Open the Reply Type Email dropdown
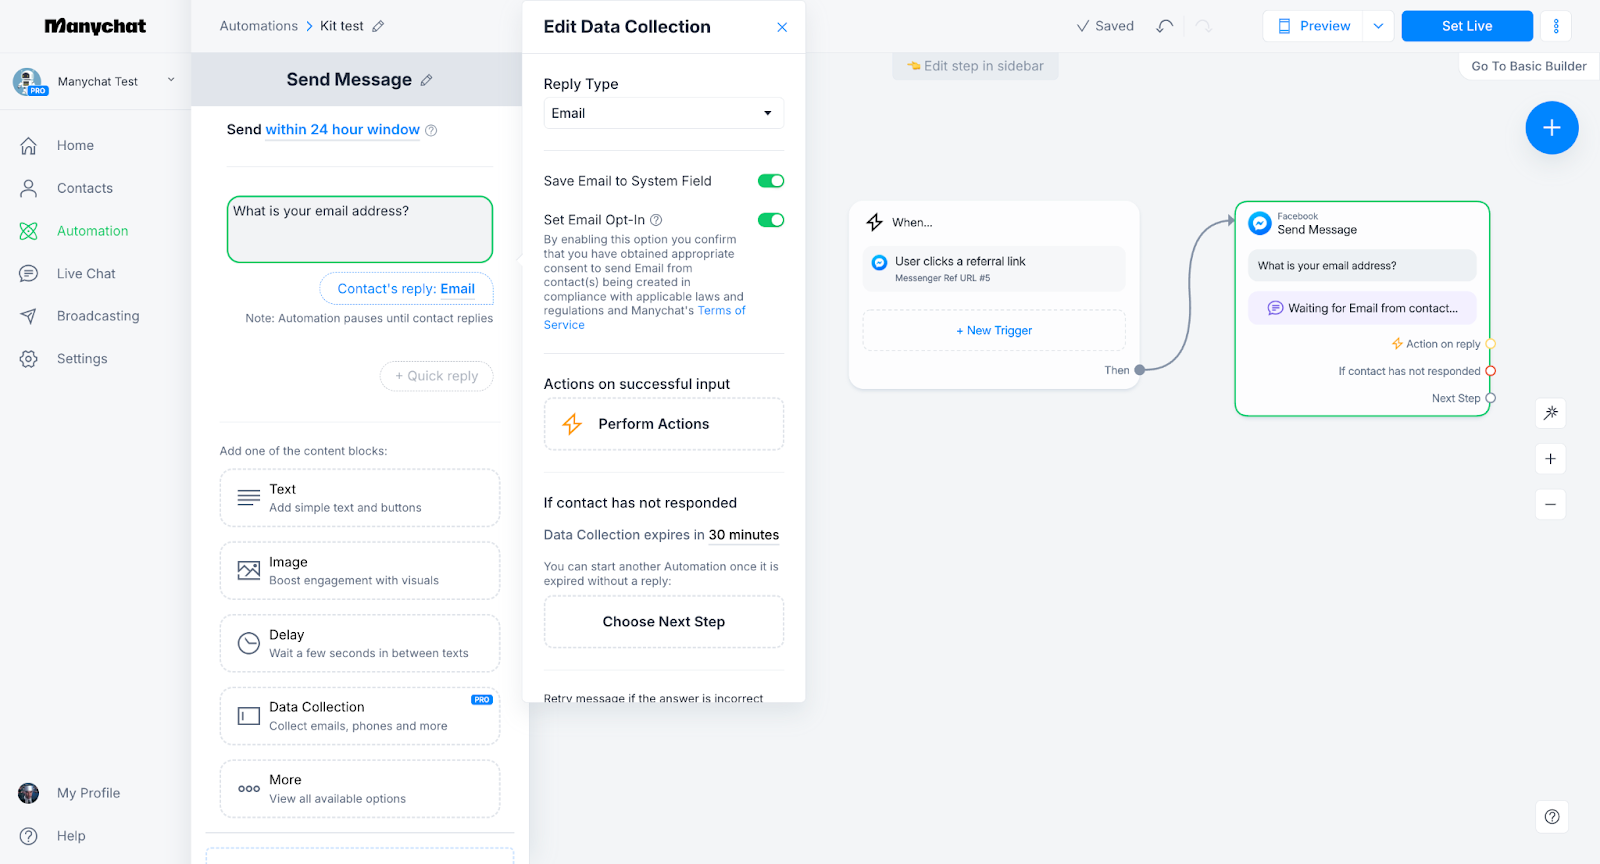This screenshot has height=864, width=1600. [x=663, y=113]
